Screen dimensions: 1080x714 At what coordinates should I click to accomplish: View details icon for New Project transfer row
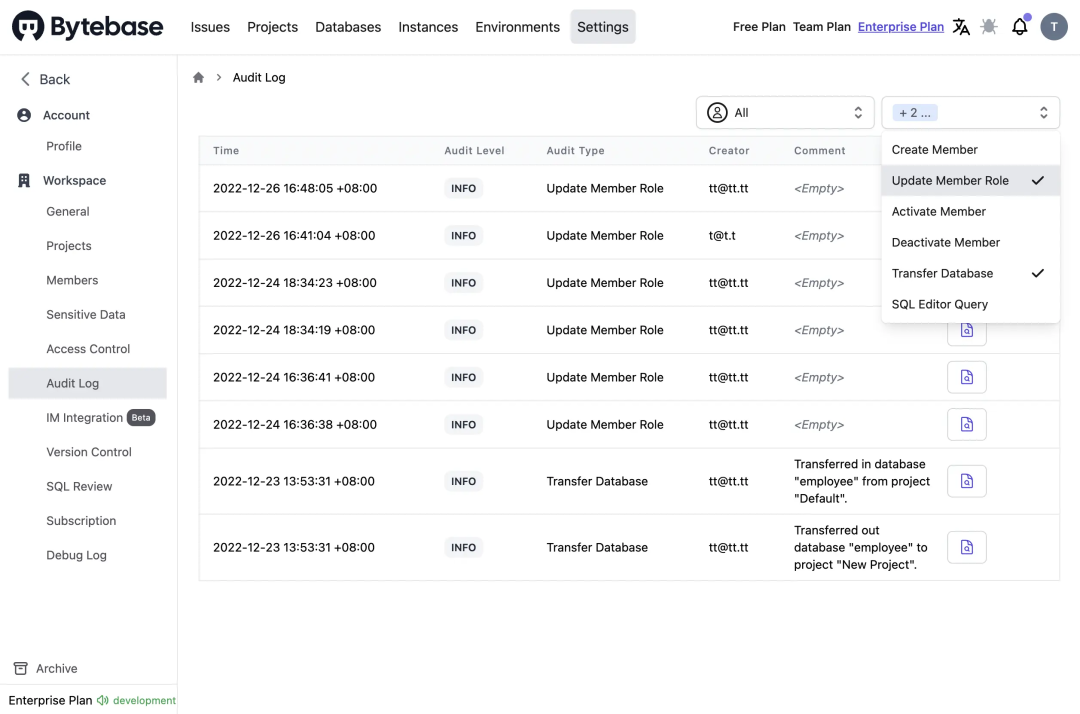pos(966,547)
